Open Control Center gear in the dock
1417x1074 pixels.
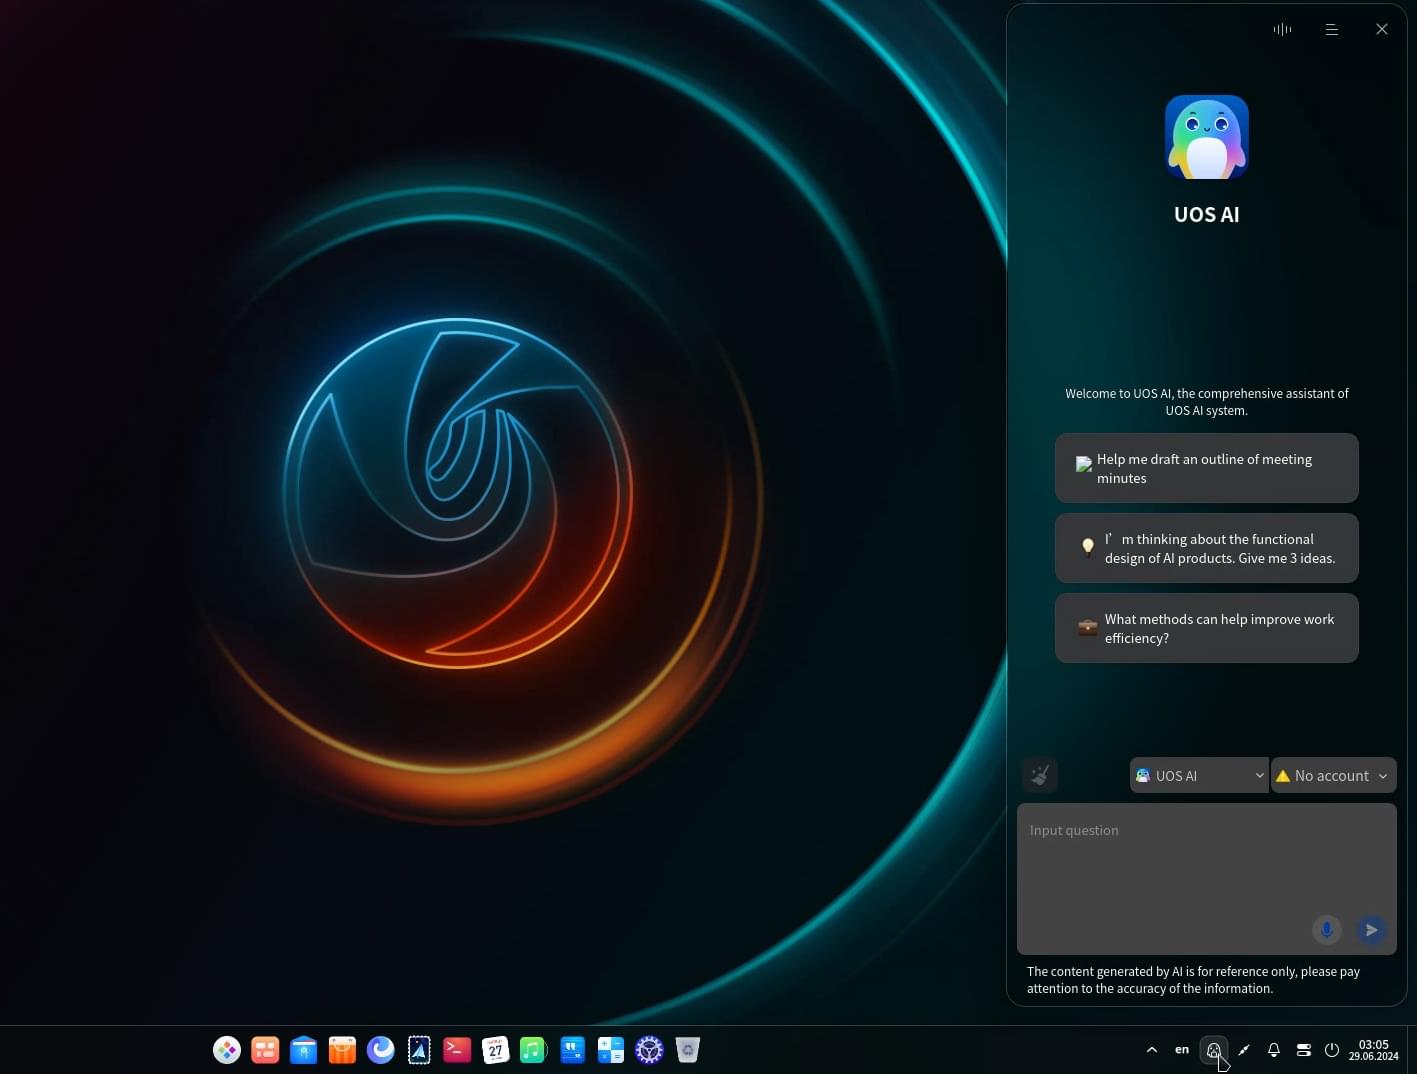coord(649,1050)
